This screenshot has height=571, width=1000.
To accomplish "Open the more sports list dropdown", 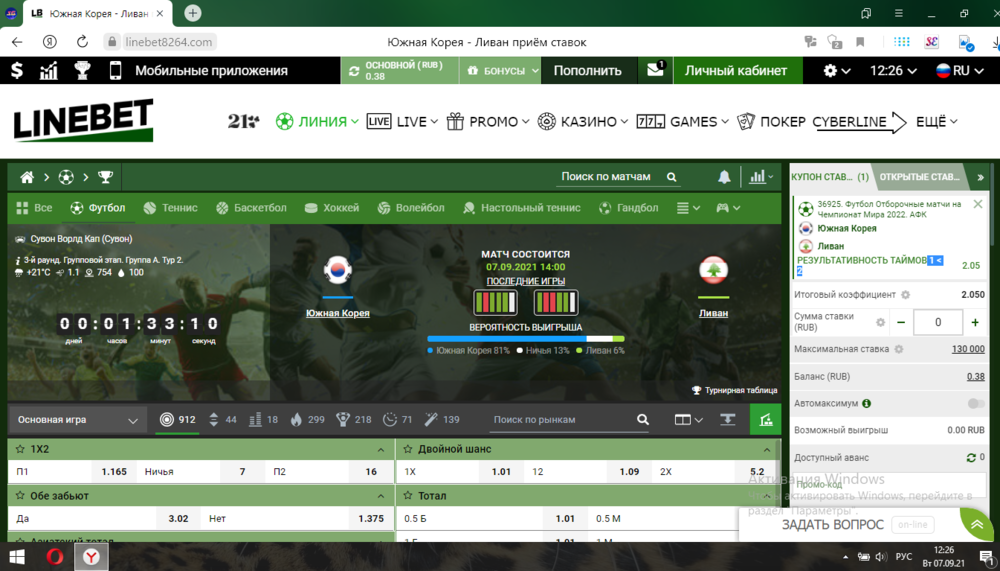I will 688,208.
